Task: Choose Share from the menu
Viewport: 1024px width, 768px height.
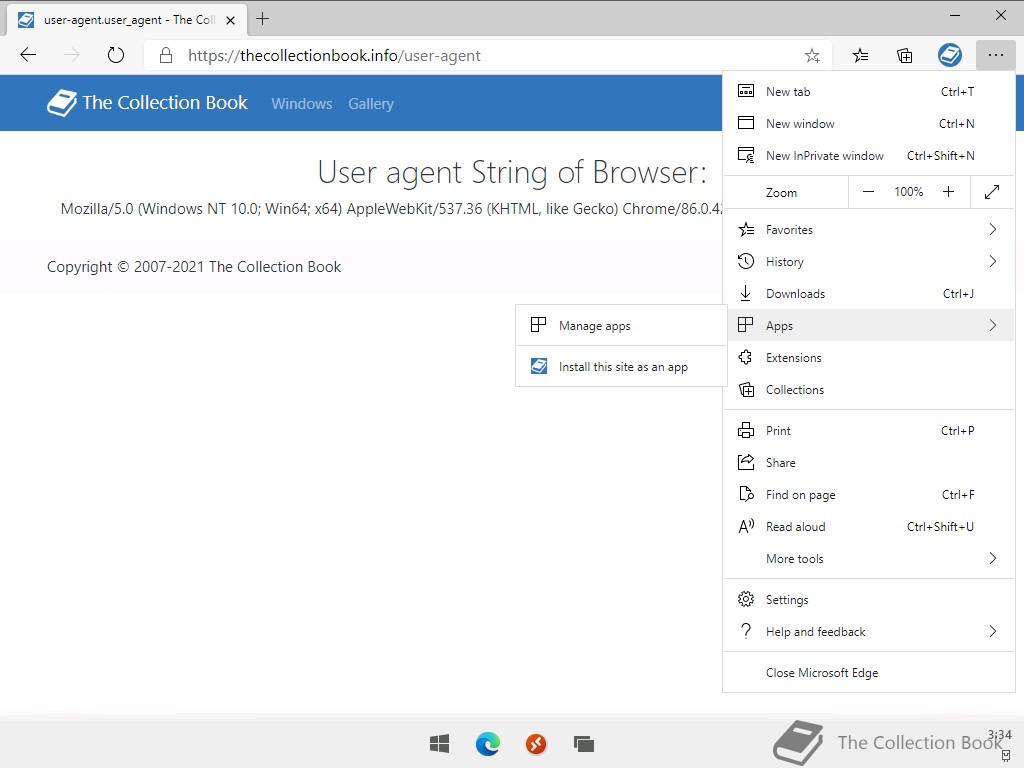Action: coord(869,462)
